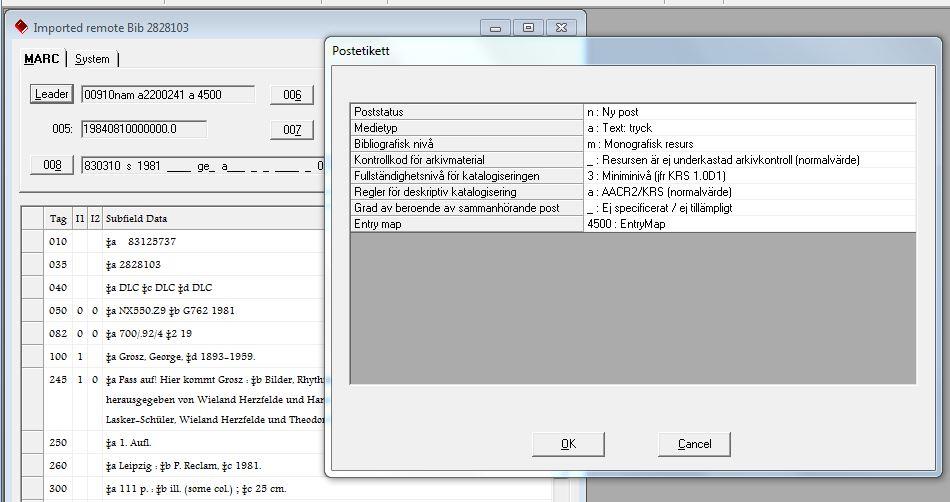Open the 008 field button
The image size is (950, 502).
click(x=52, y=165)
